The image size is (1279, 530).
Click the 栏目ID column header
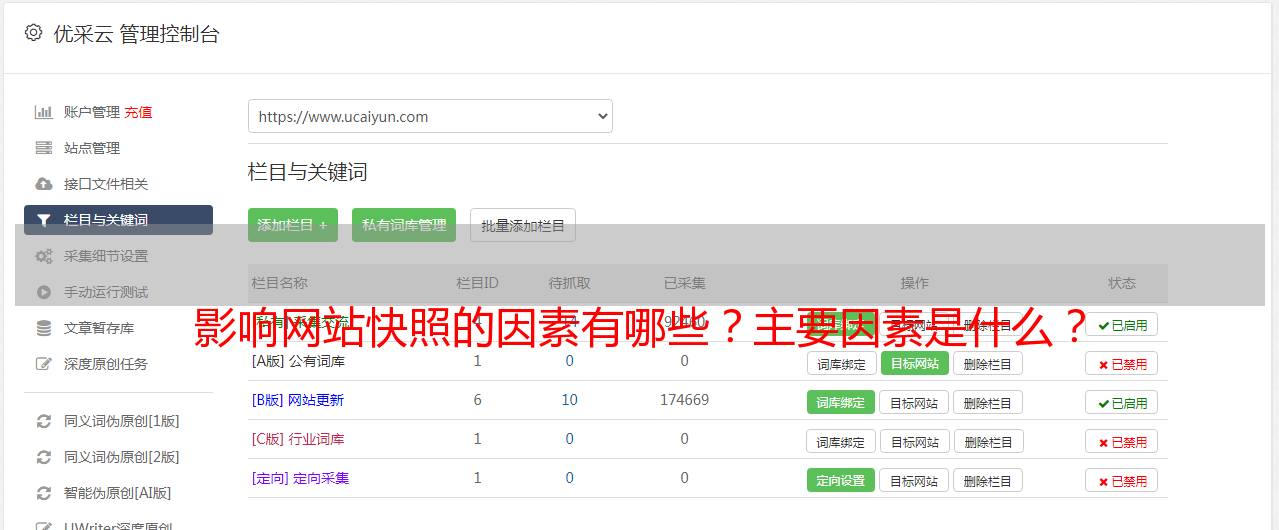(477, 283)
